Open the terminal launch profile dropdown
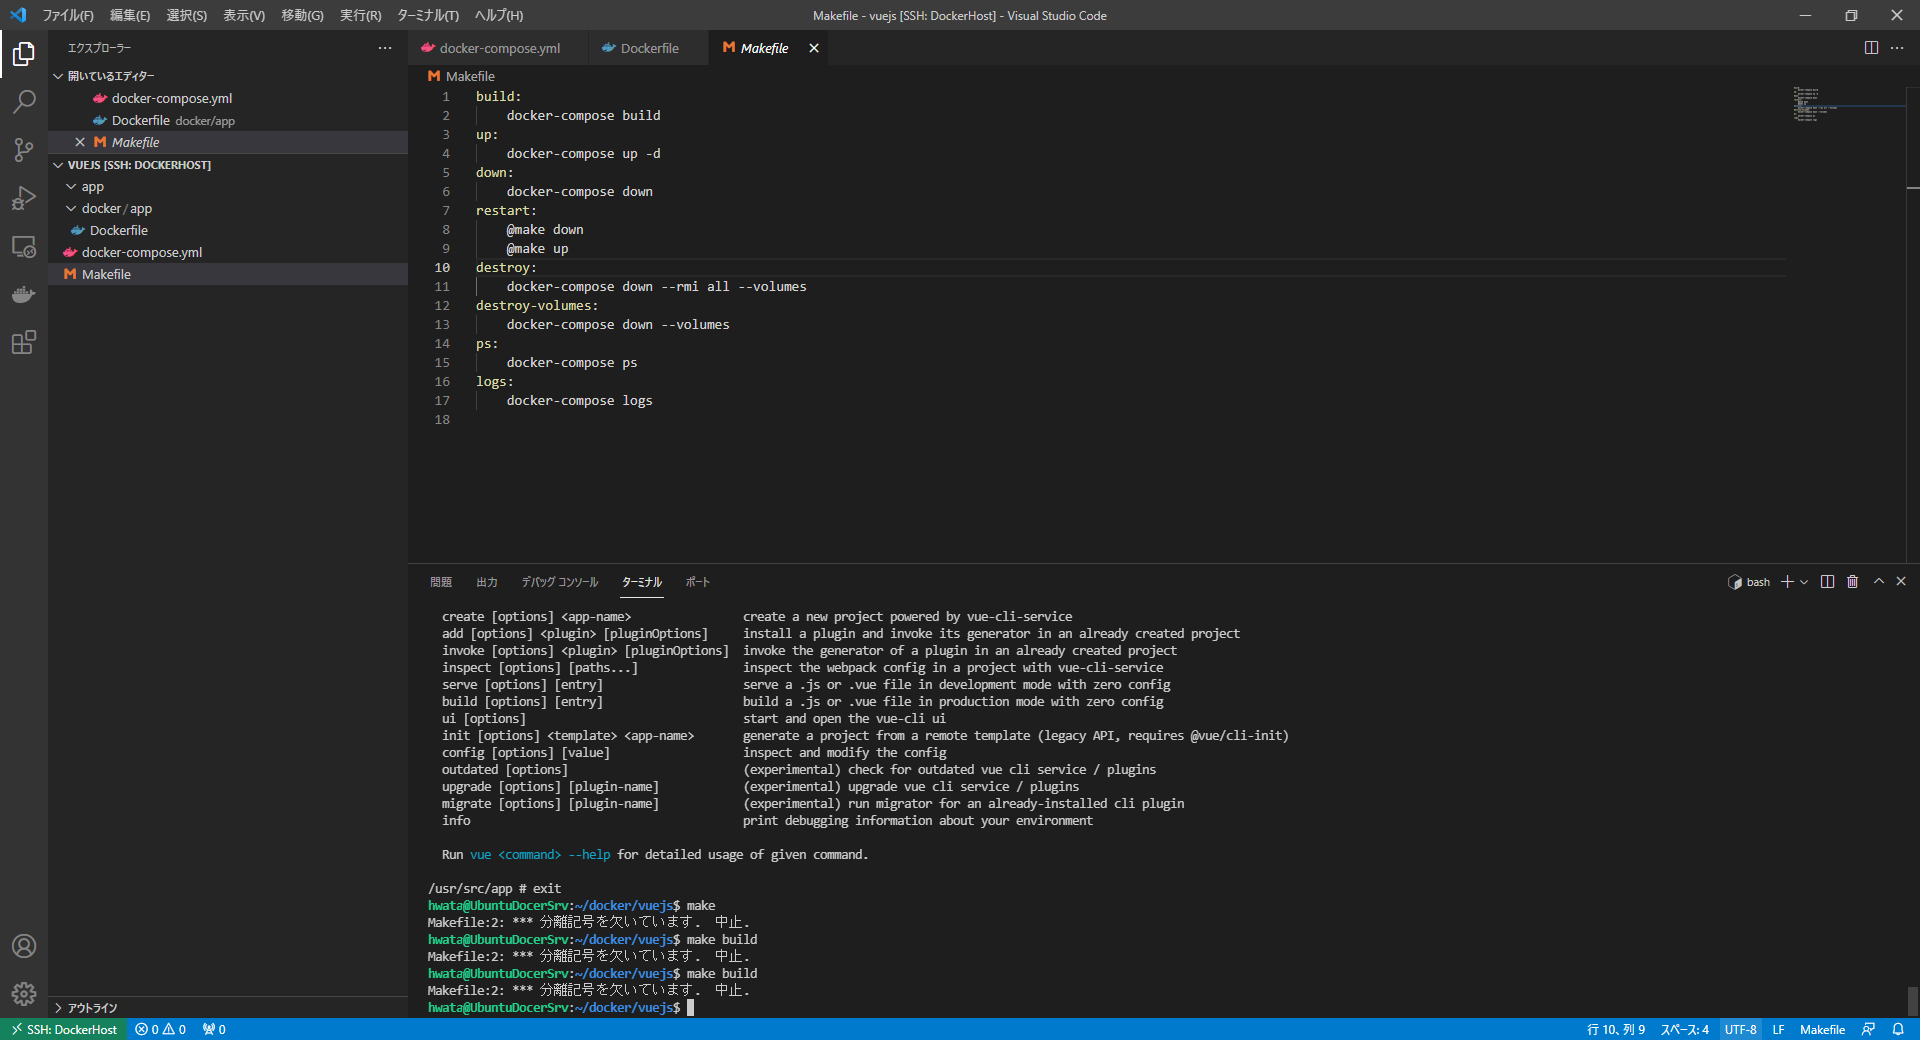This screenshot has width=1920, height=1040. [x=1804, y=582]
